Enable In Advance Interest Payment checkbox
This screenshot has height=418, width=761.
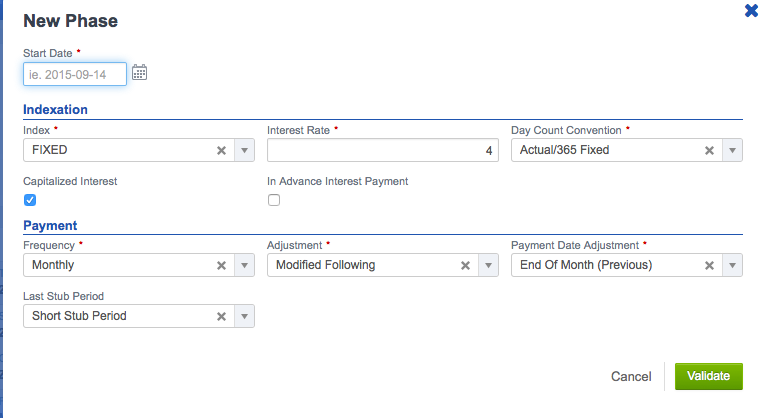click(274, 200)
